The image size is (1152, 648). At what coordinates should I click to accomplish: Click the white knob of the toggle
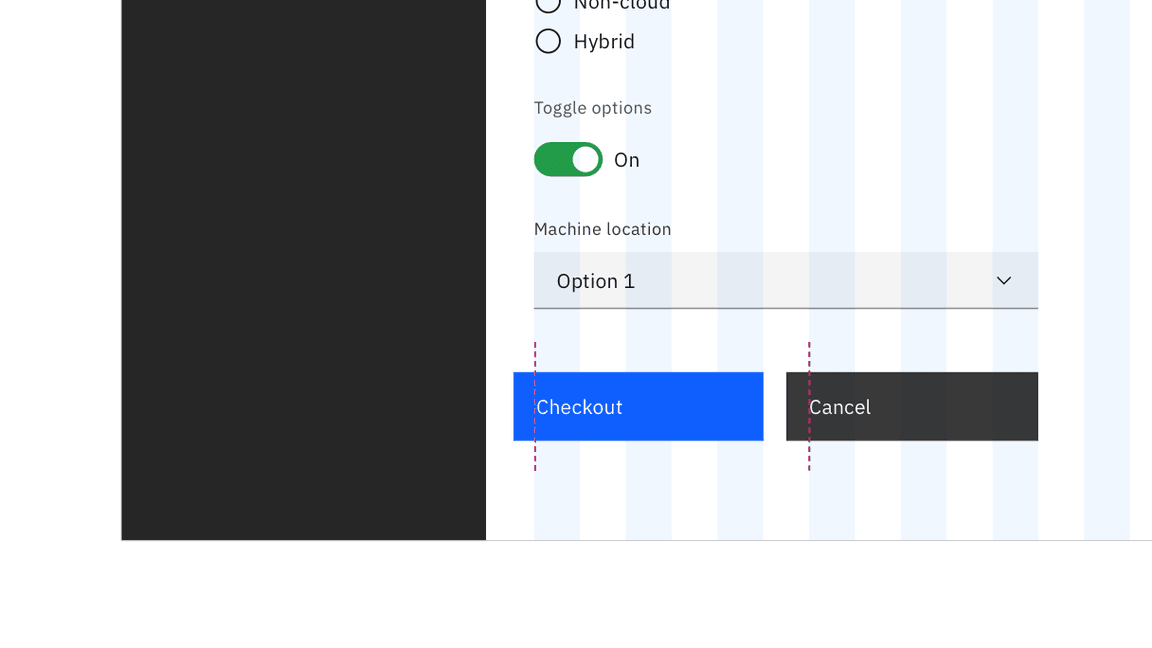pos(586,160)
